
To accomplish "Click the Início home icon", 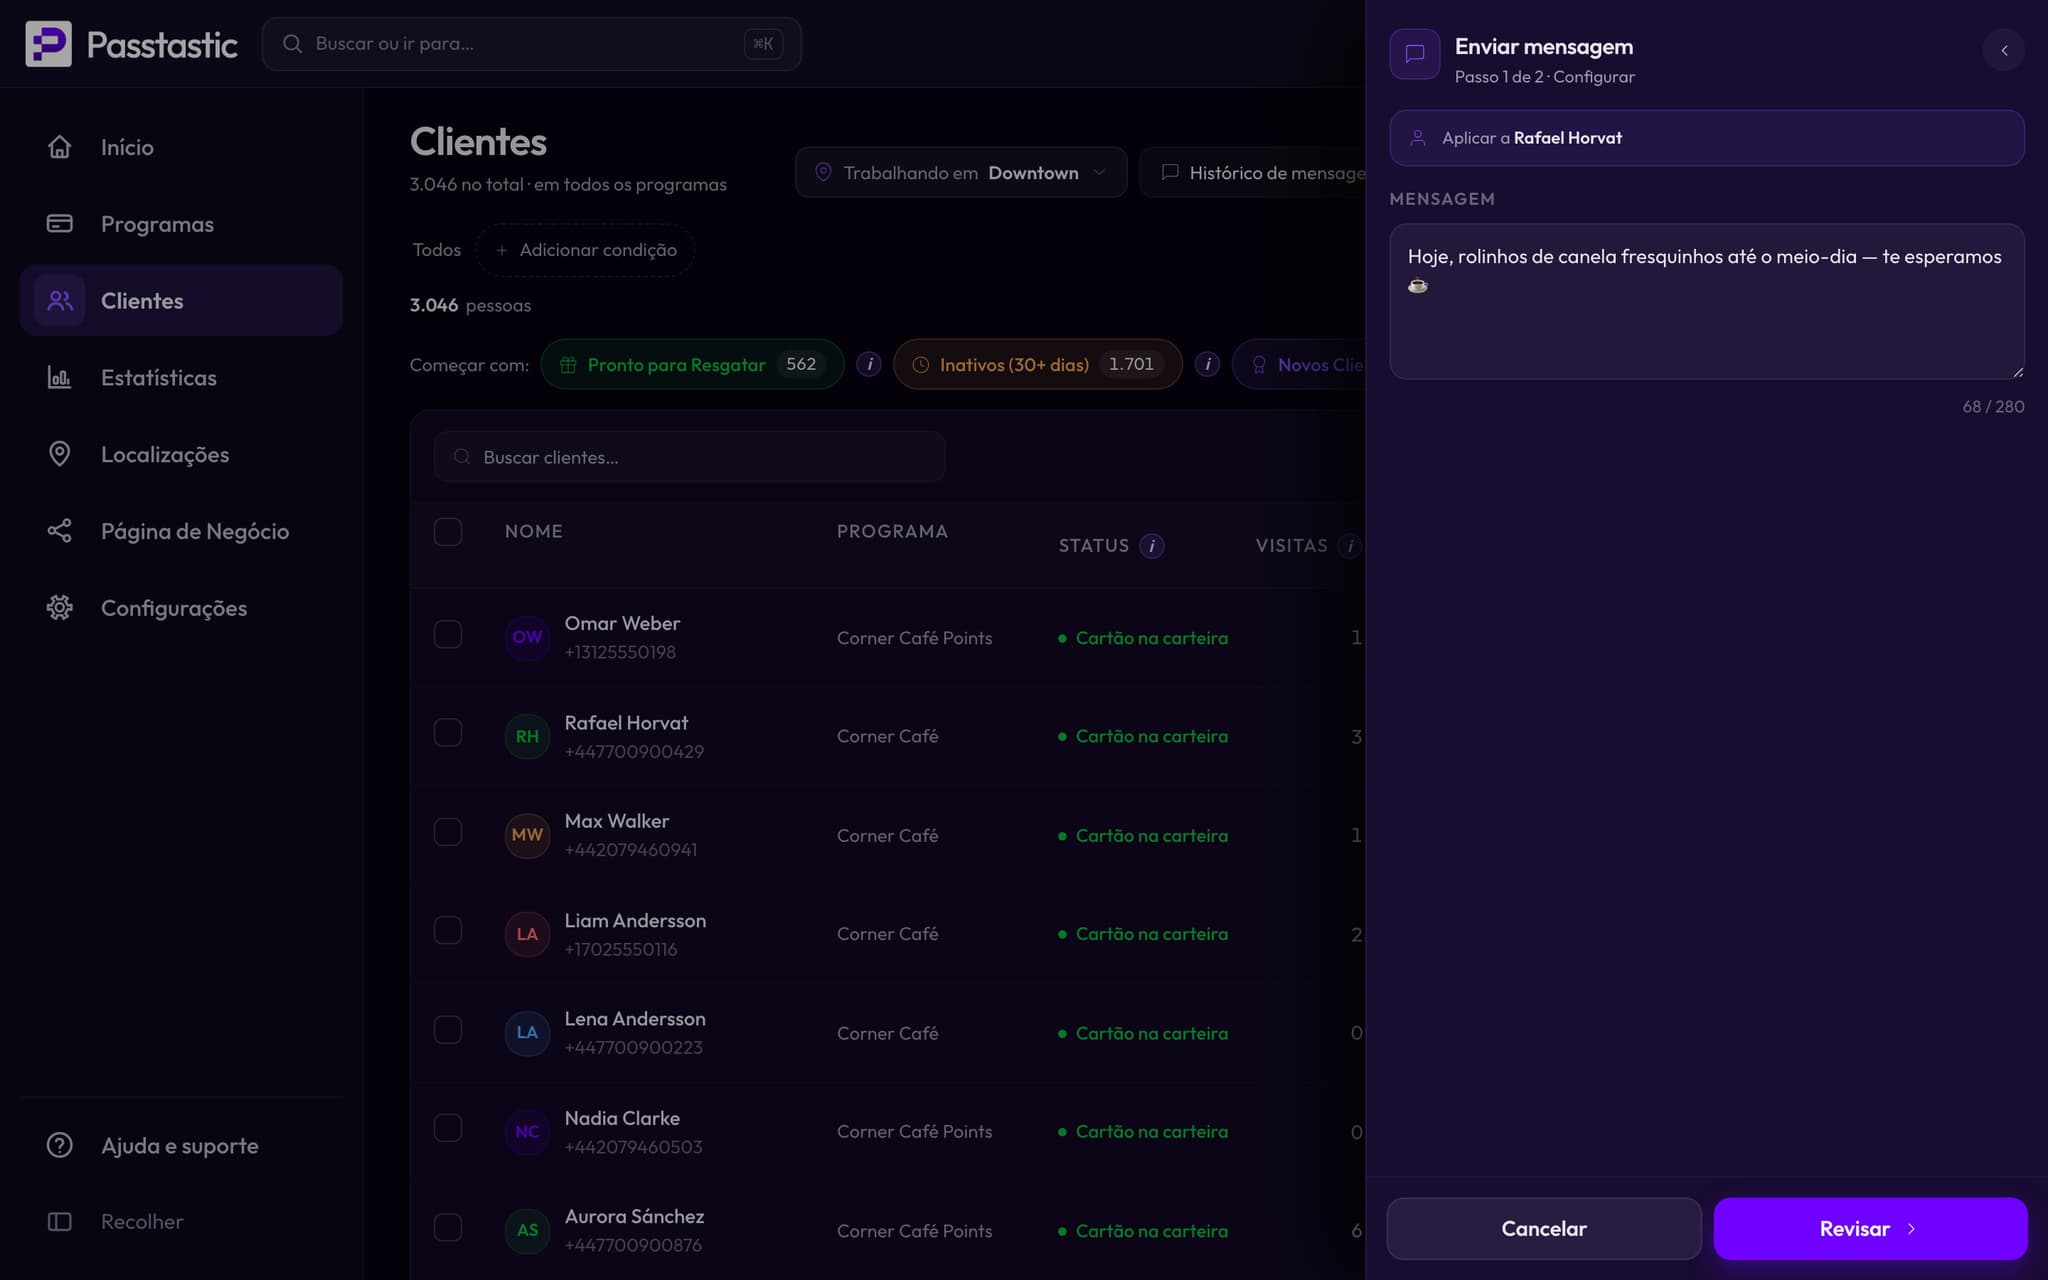I will (60, 147).
